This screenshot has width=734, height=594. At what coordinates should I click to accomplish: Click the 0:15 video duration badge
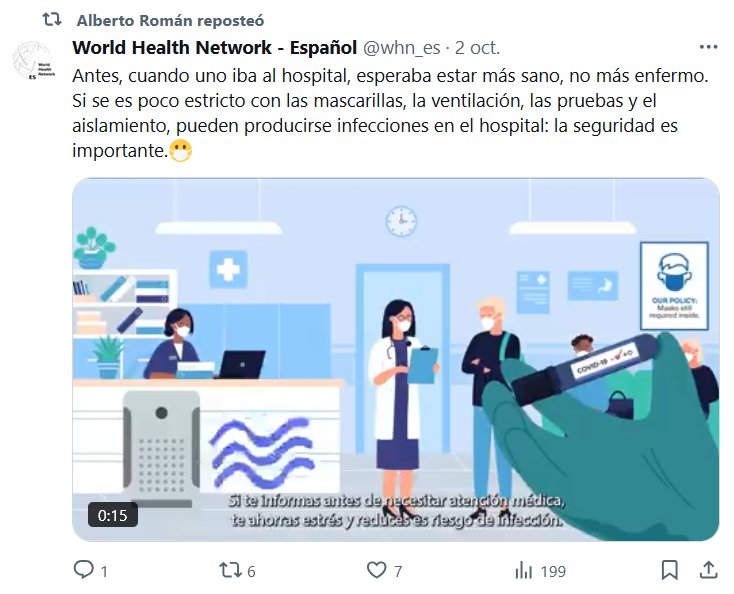coord(112,515)
